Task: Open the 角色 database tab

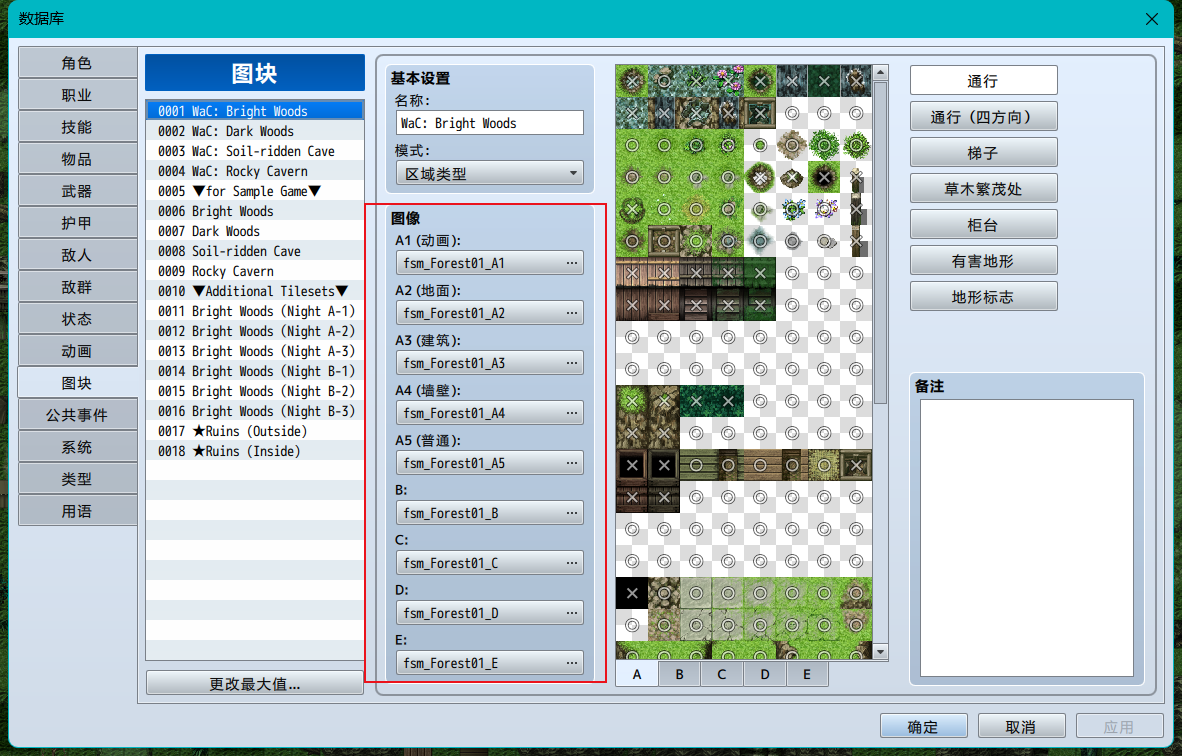Action: point(77,63)
